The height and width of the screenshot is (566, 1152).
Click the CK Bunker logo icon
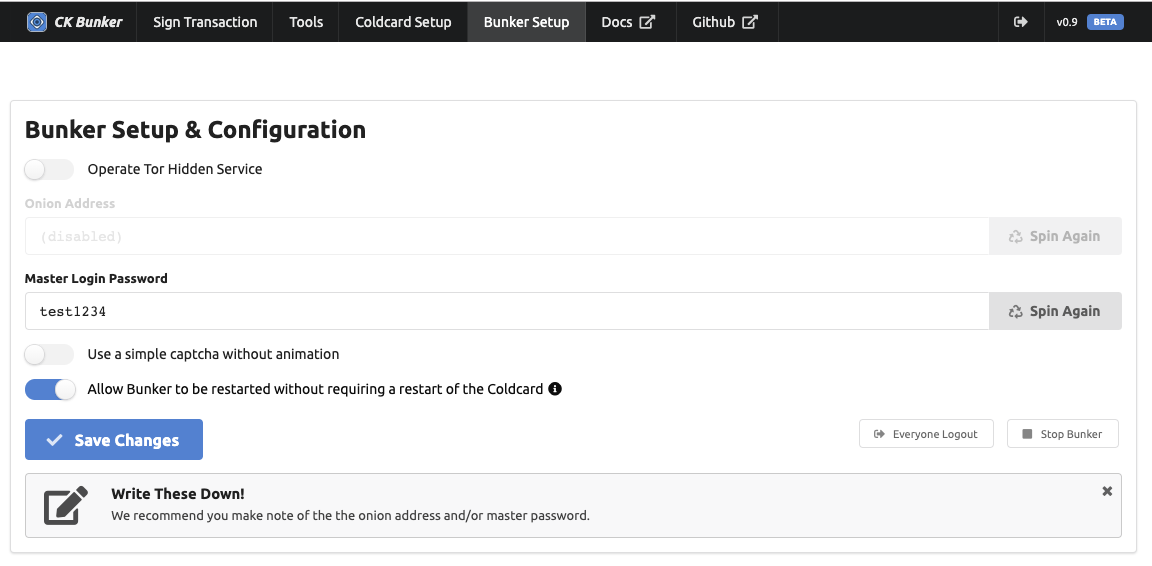point(37,22)
